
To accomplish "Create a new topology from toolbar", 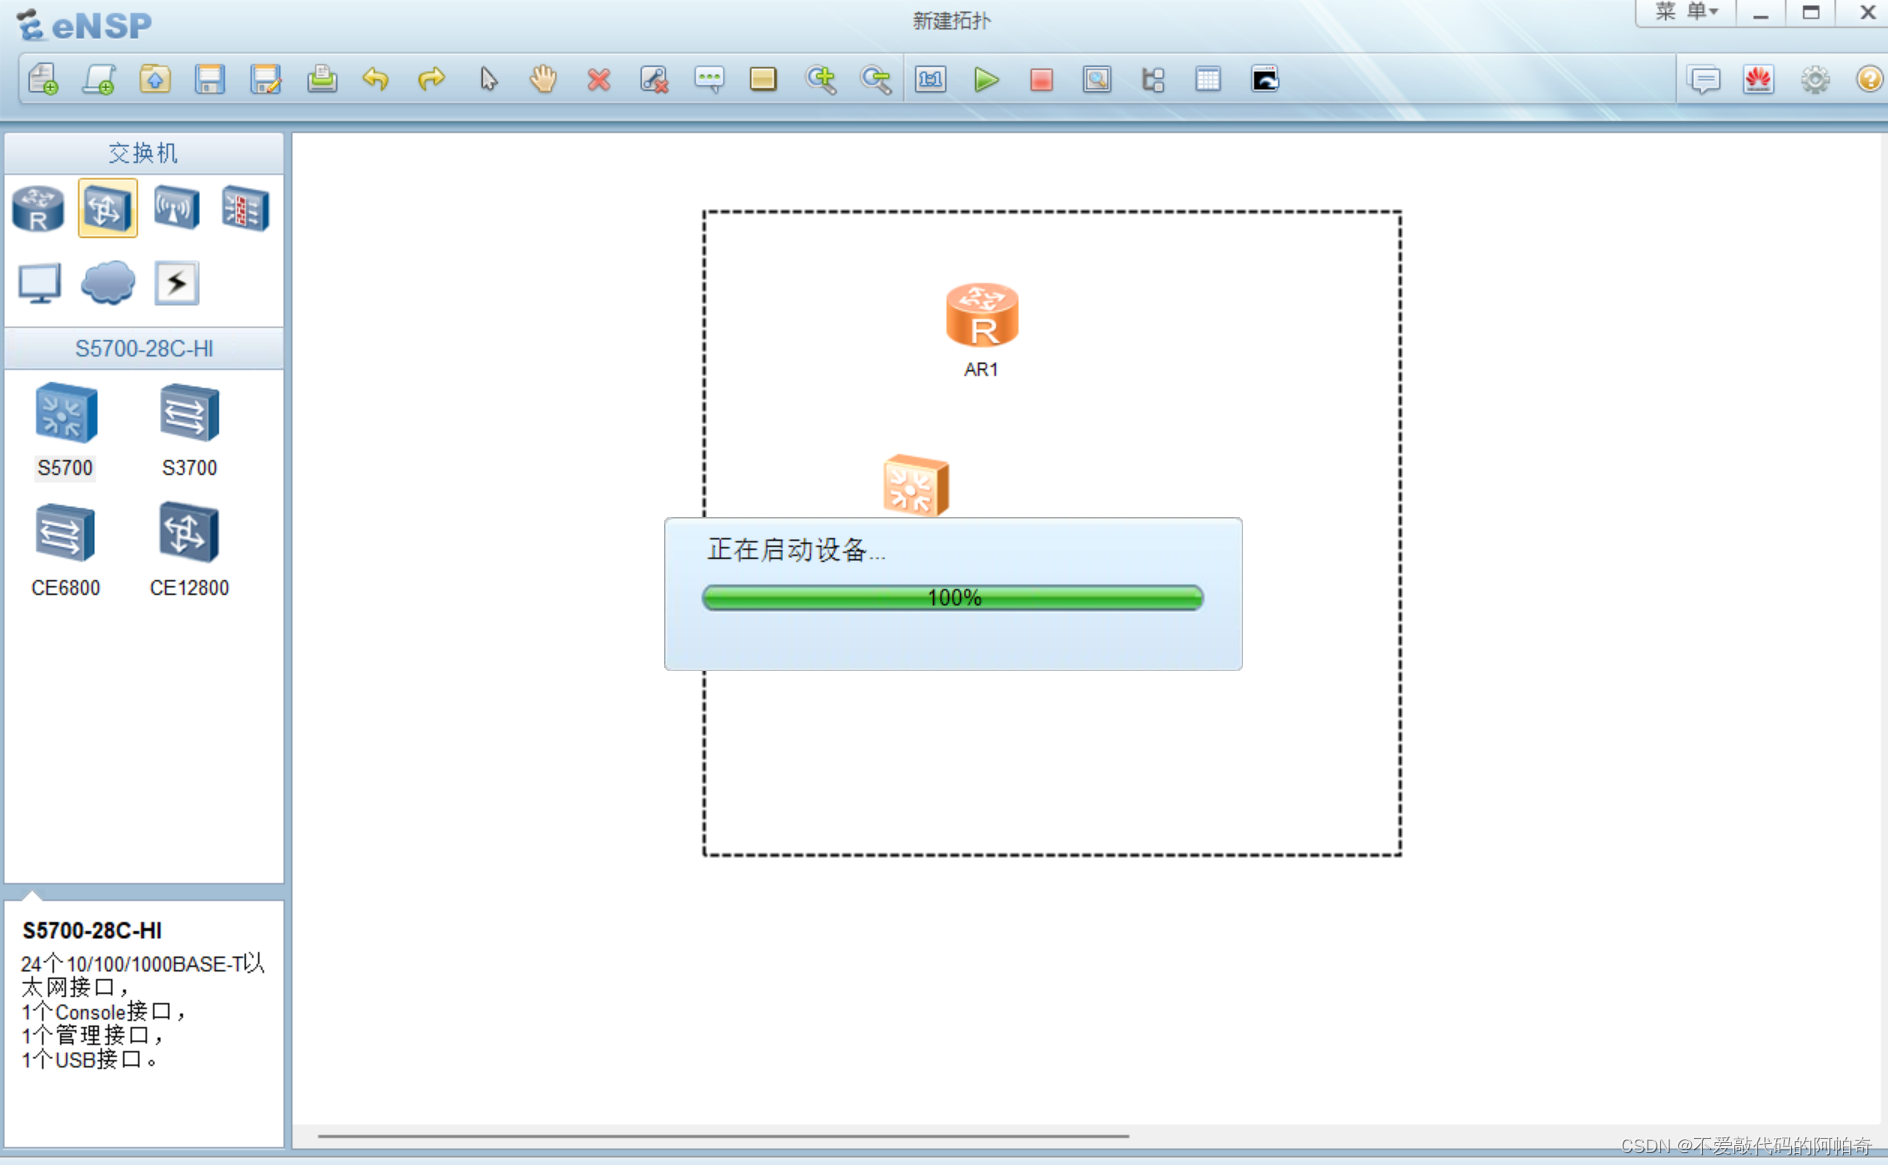I will coord(43,79).
